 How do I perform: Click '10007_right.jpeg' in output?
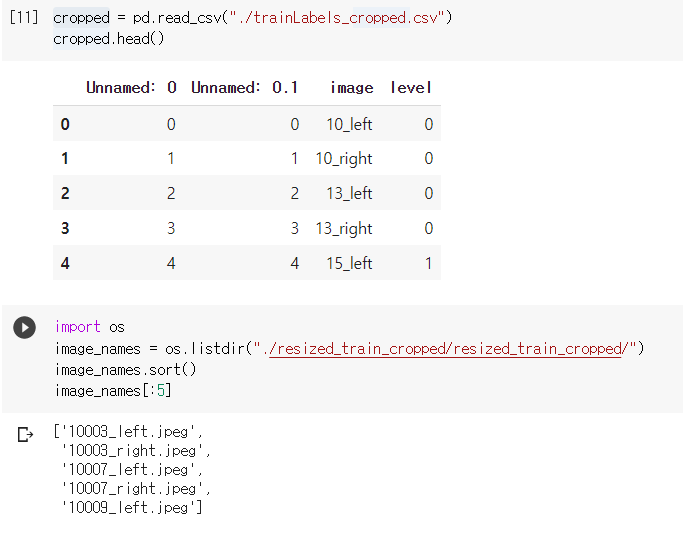coord(133,488)
